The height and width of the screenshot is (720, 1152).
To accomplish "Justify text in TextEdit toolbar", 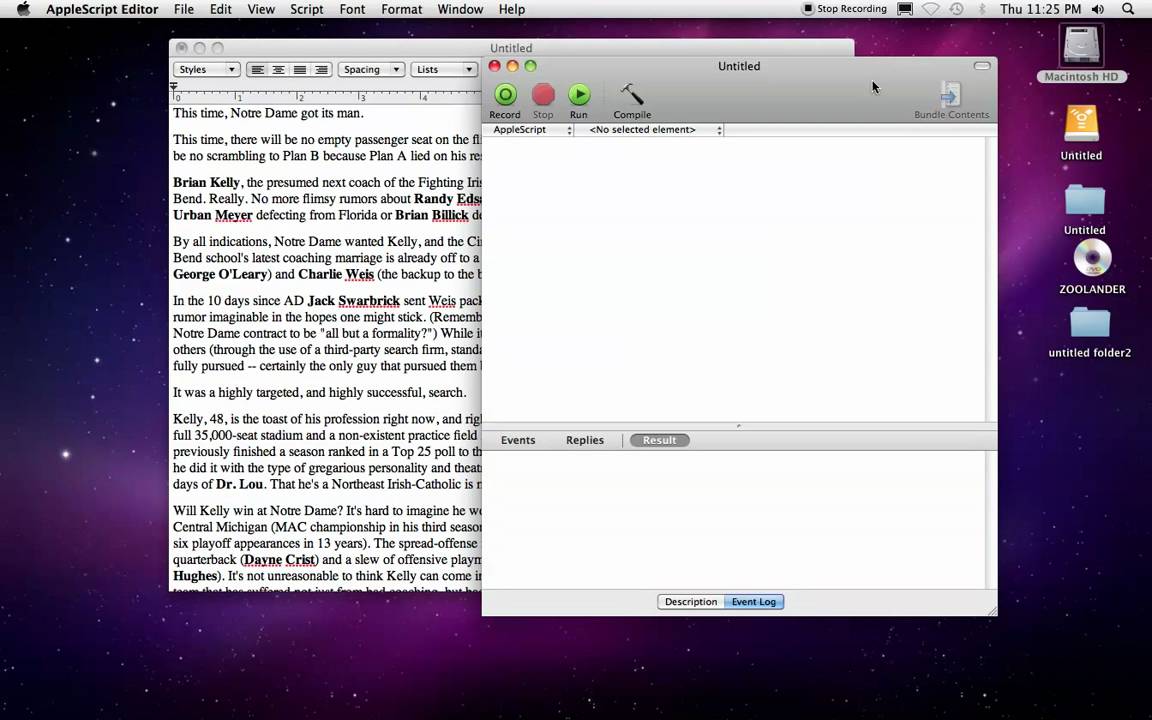I will (x=300, y=70).
